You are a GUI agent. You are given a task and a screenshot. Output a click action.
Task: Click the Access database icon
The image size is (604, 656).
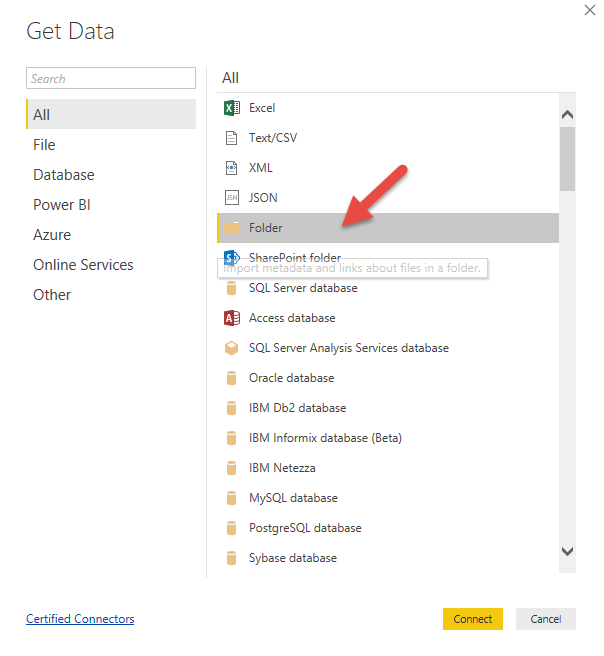click(x=232, y=318)
